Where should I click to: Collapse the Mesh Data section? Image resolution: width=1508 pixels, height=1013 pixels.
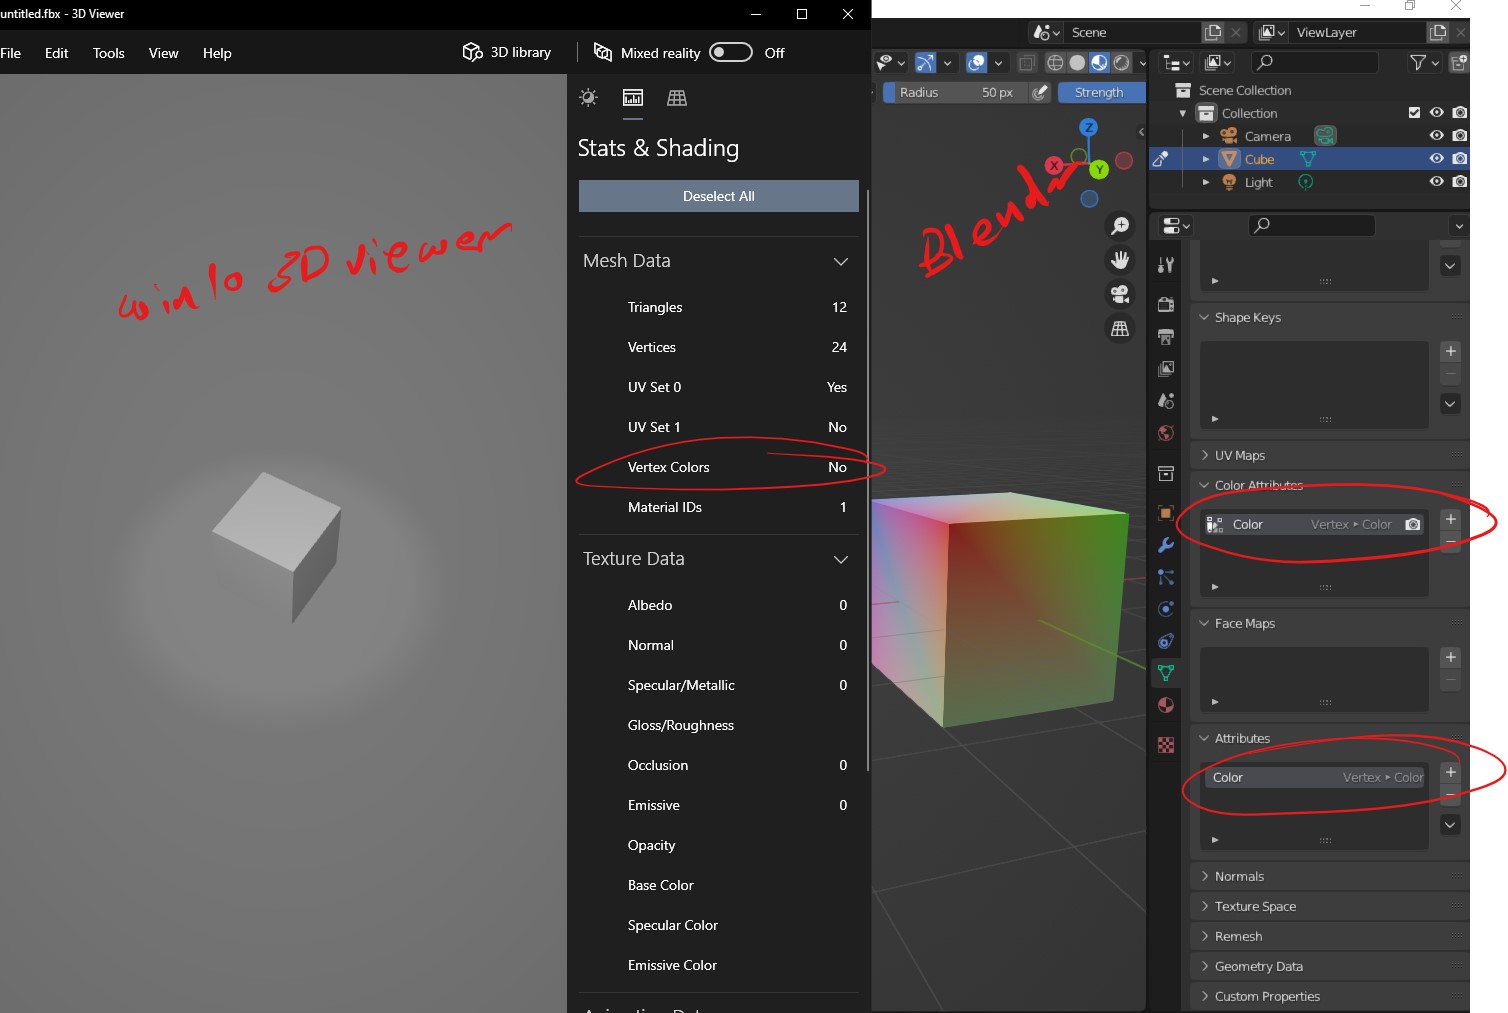coord(841,261)
